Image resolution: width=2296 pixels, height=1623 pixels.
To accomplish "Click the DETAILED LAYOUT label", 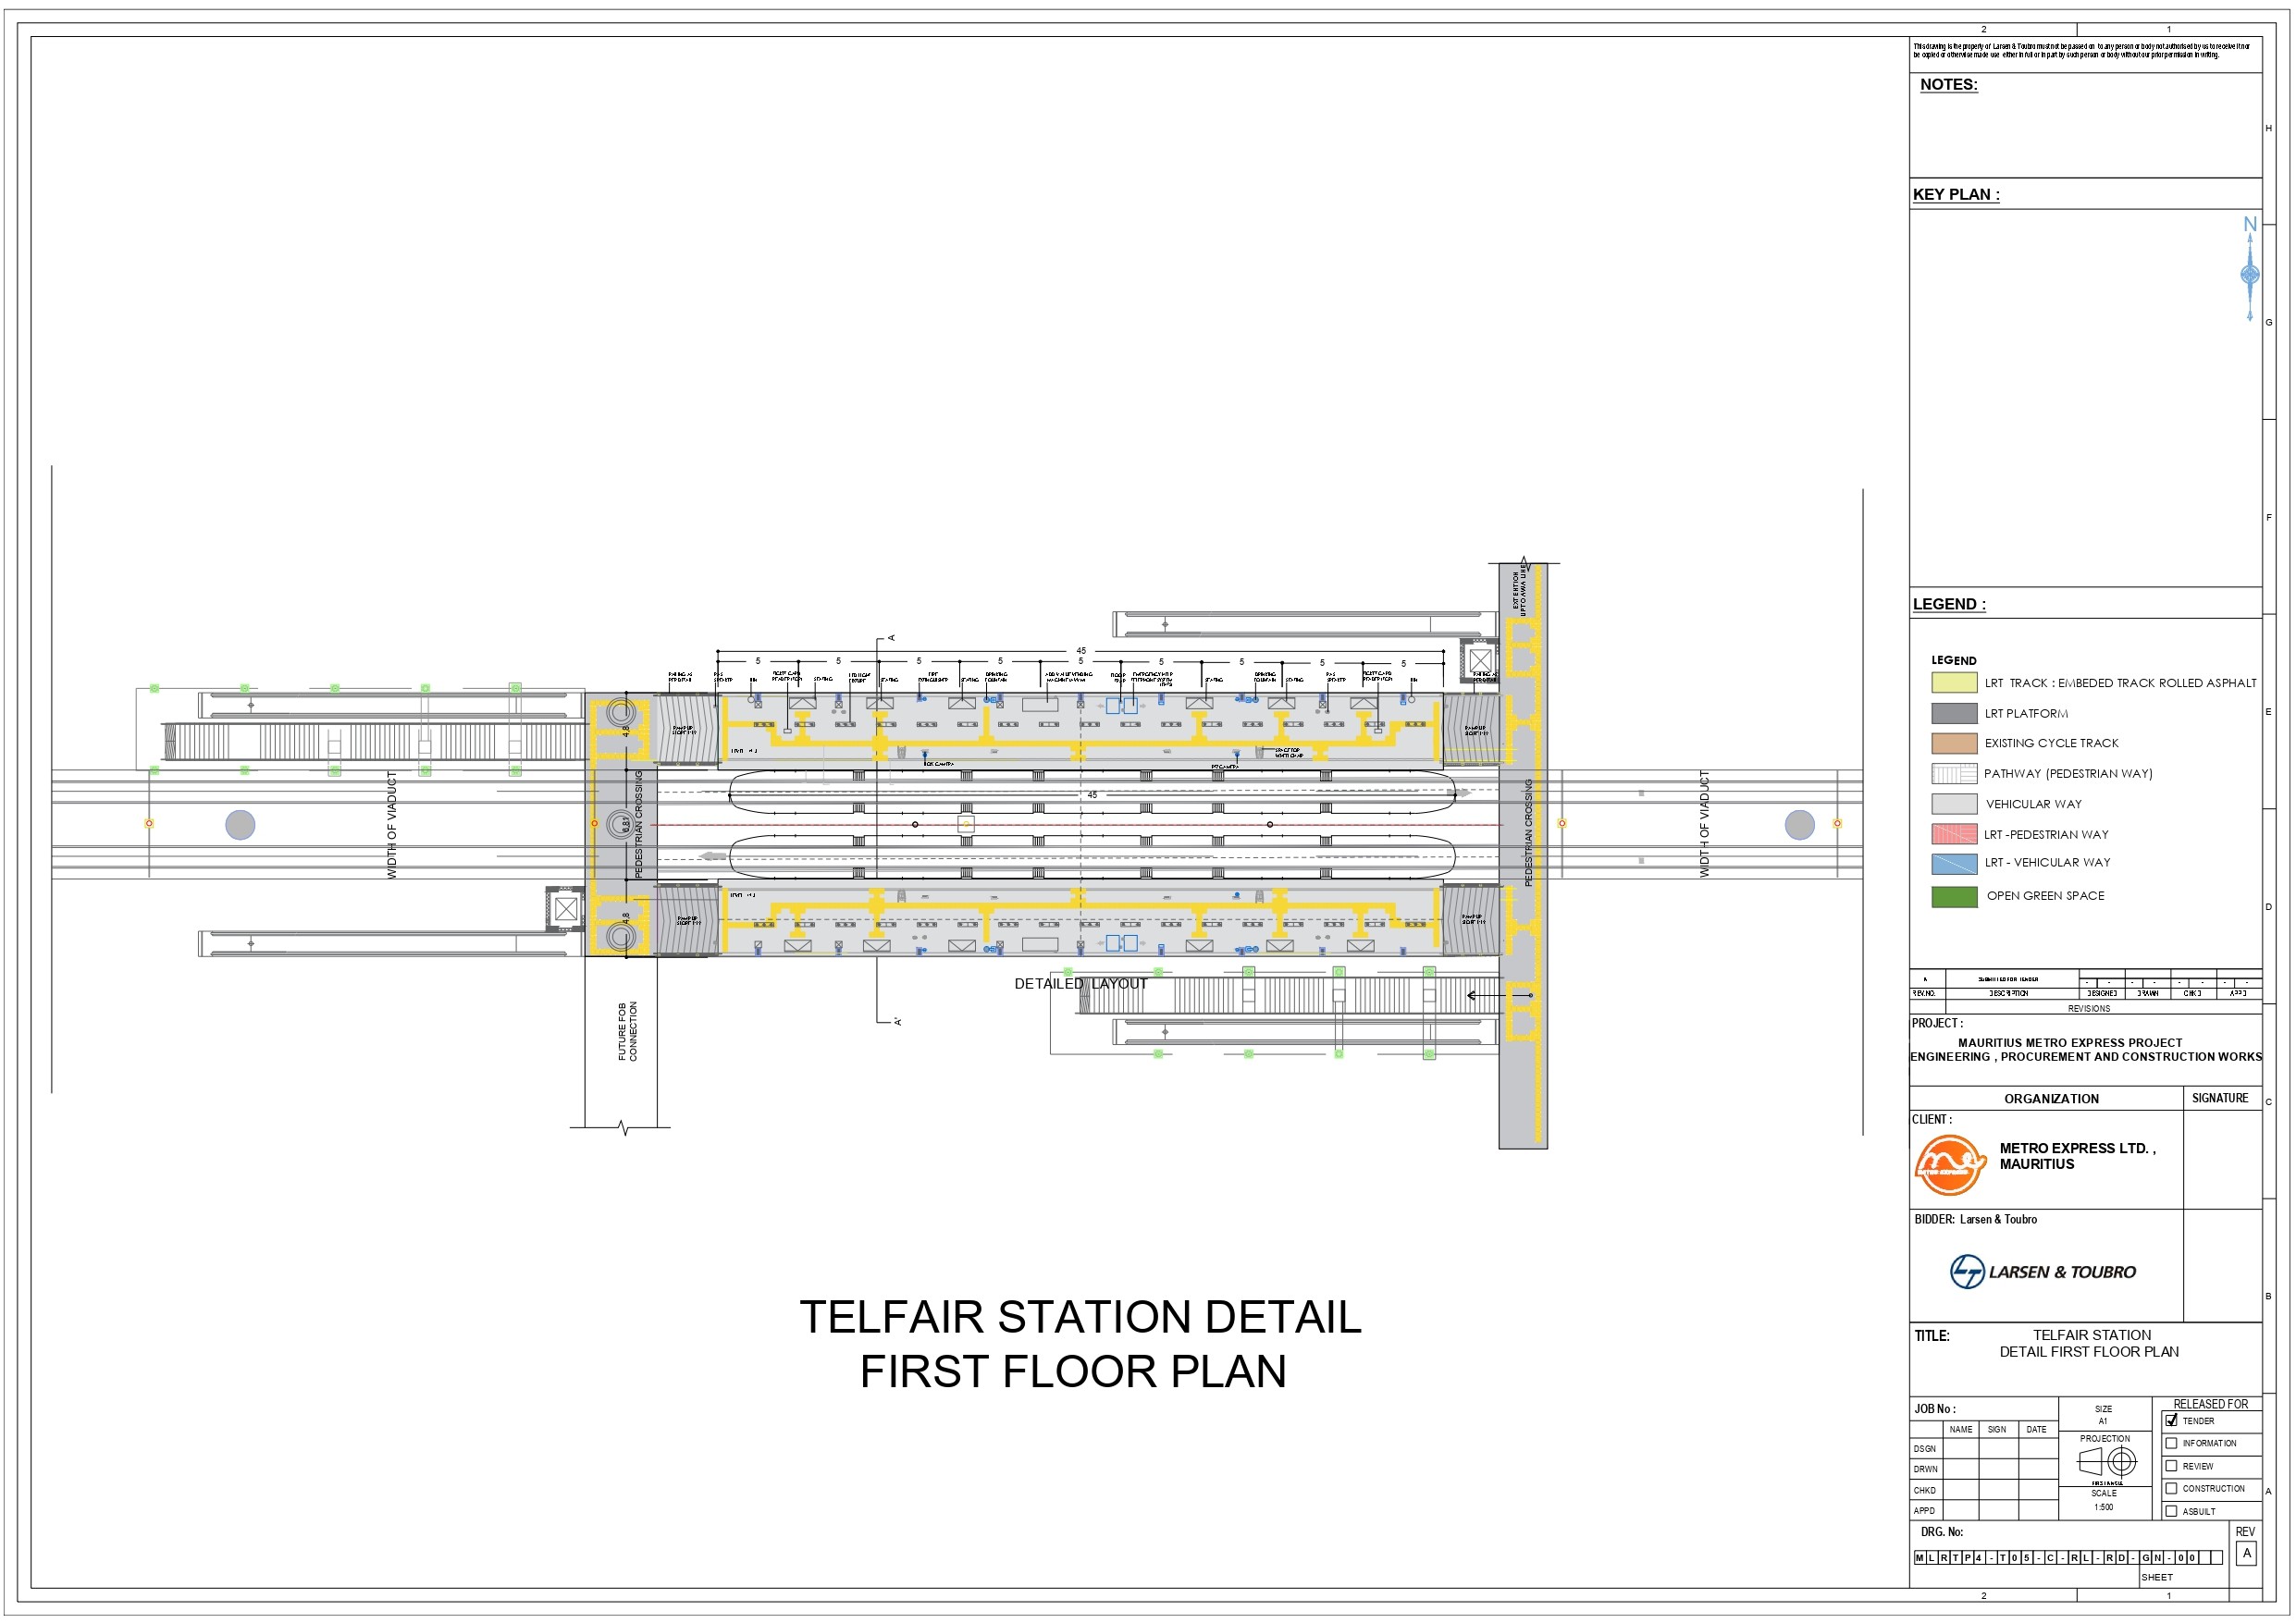I will [x=1080, y=984].
